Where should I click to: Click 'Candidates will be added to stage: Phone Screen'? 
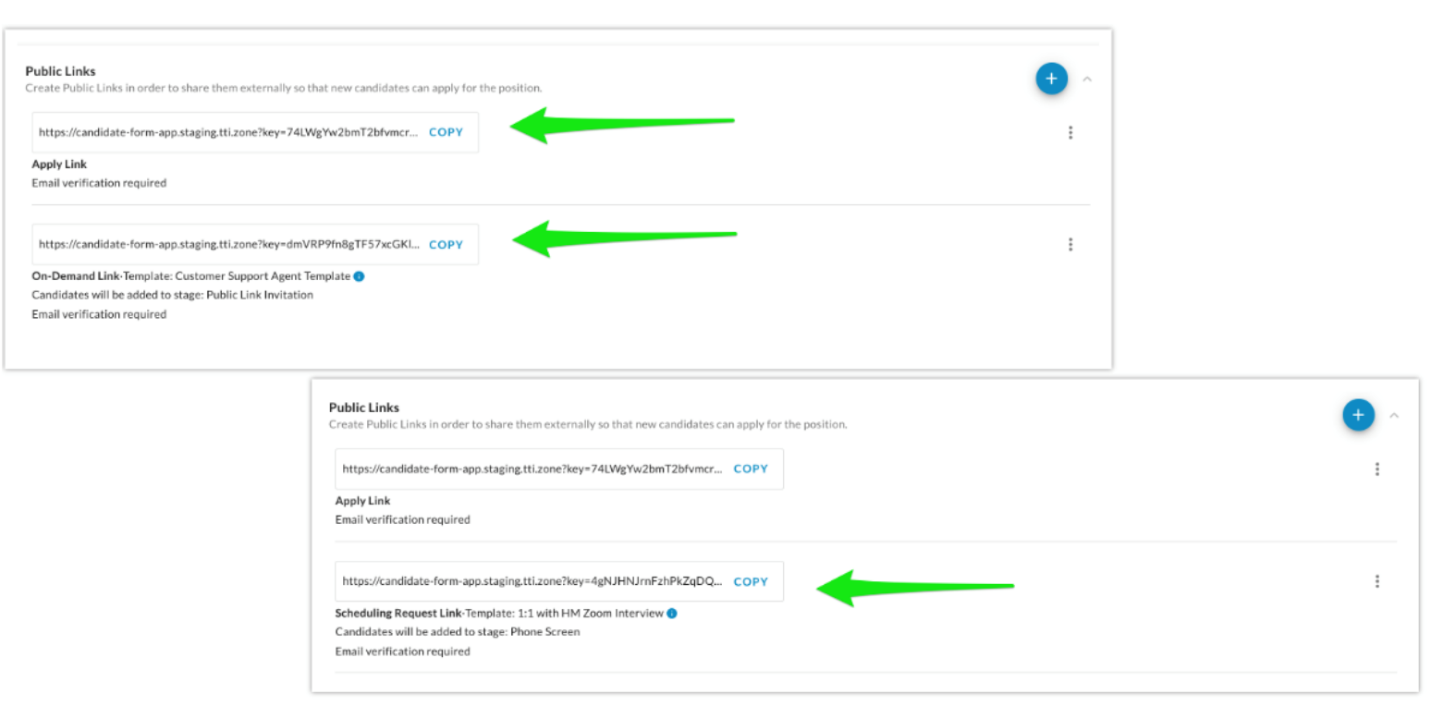point(457,632)
